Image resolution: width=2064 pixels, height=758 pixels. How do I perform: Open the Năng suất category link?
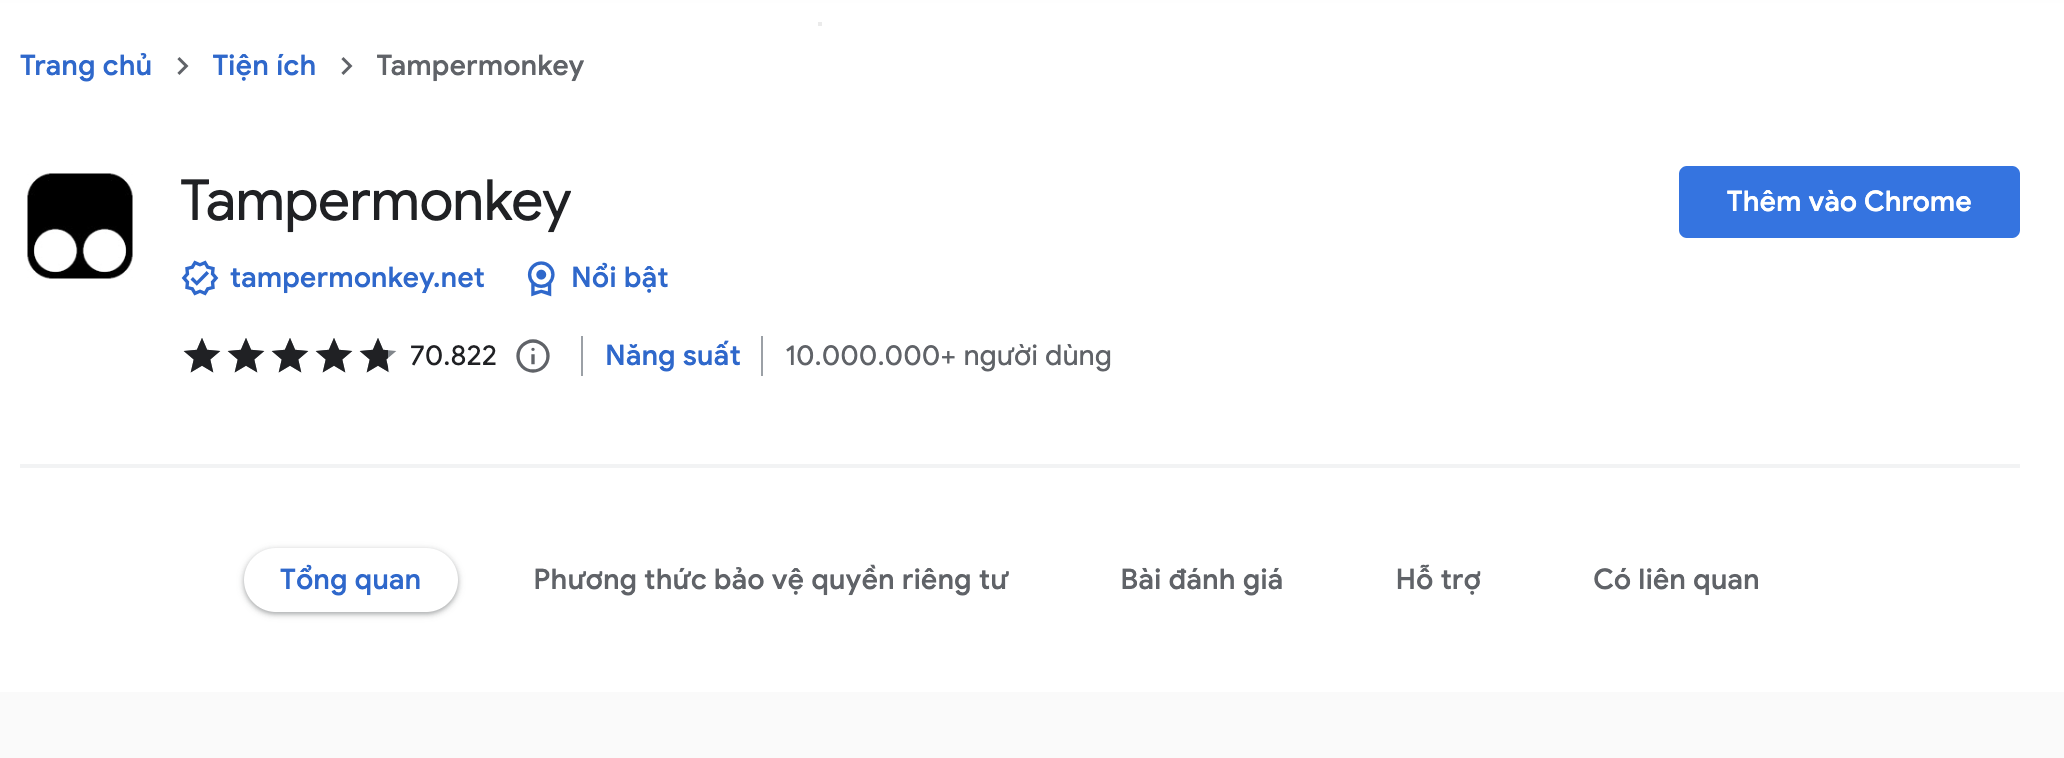(x=673, y=356)
